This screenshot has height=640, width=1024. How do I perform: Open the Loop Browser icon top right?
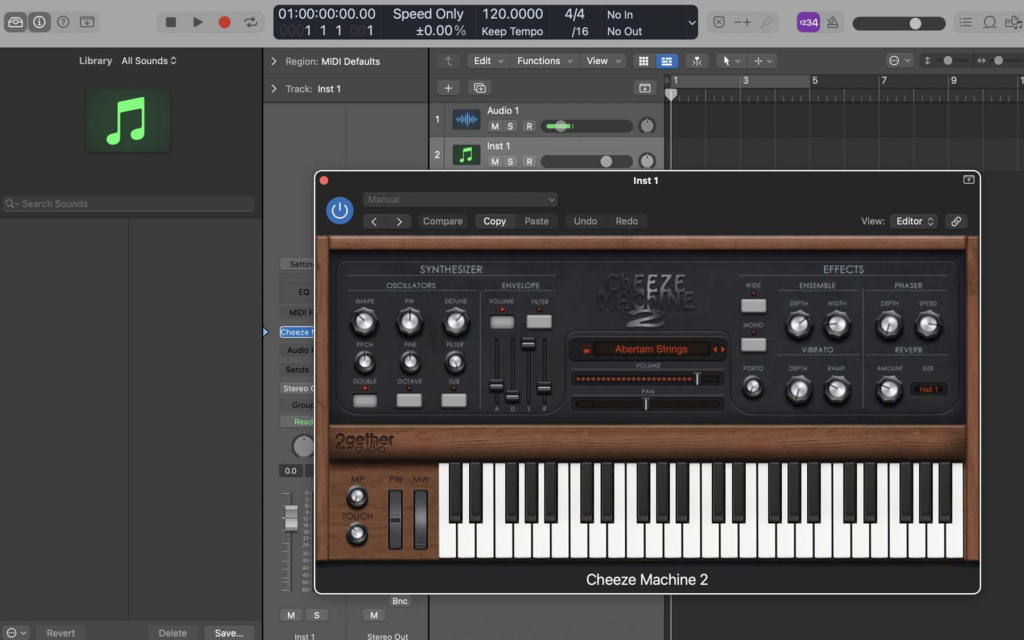990,22
